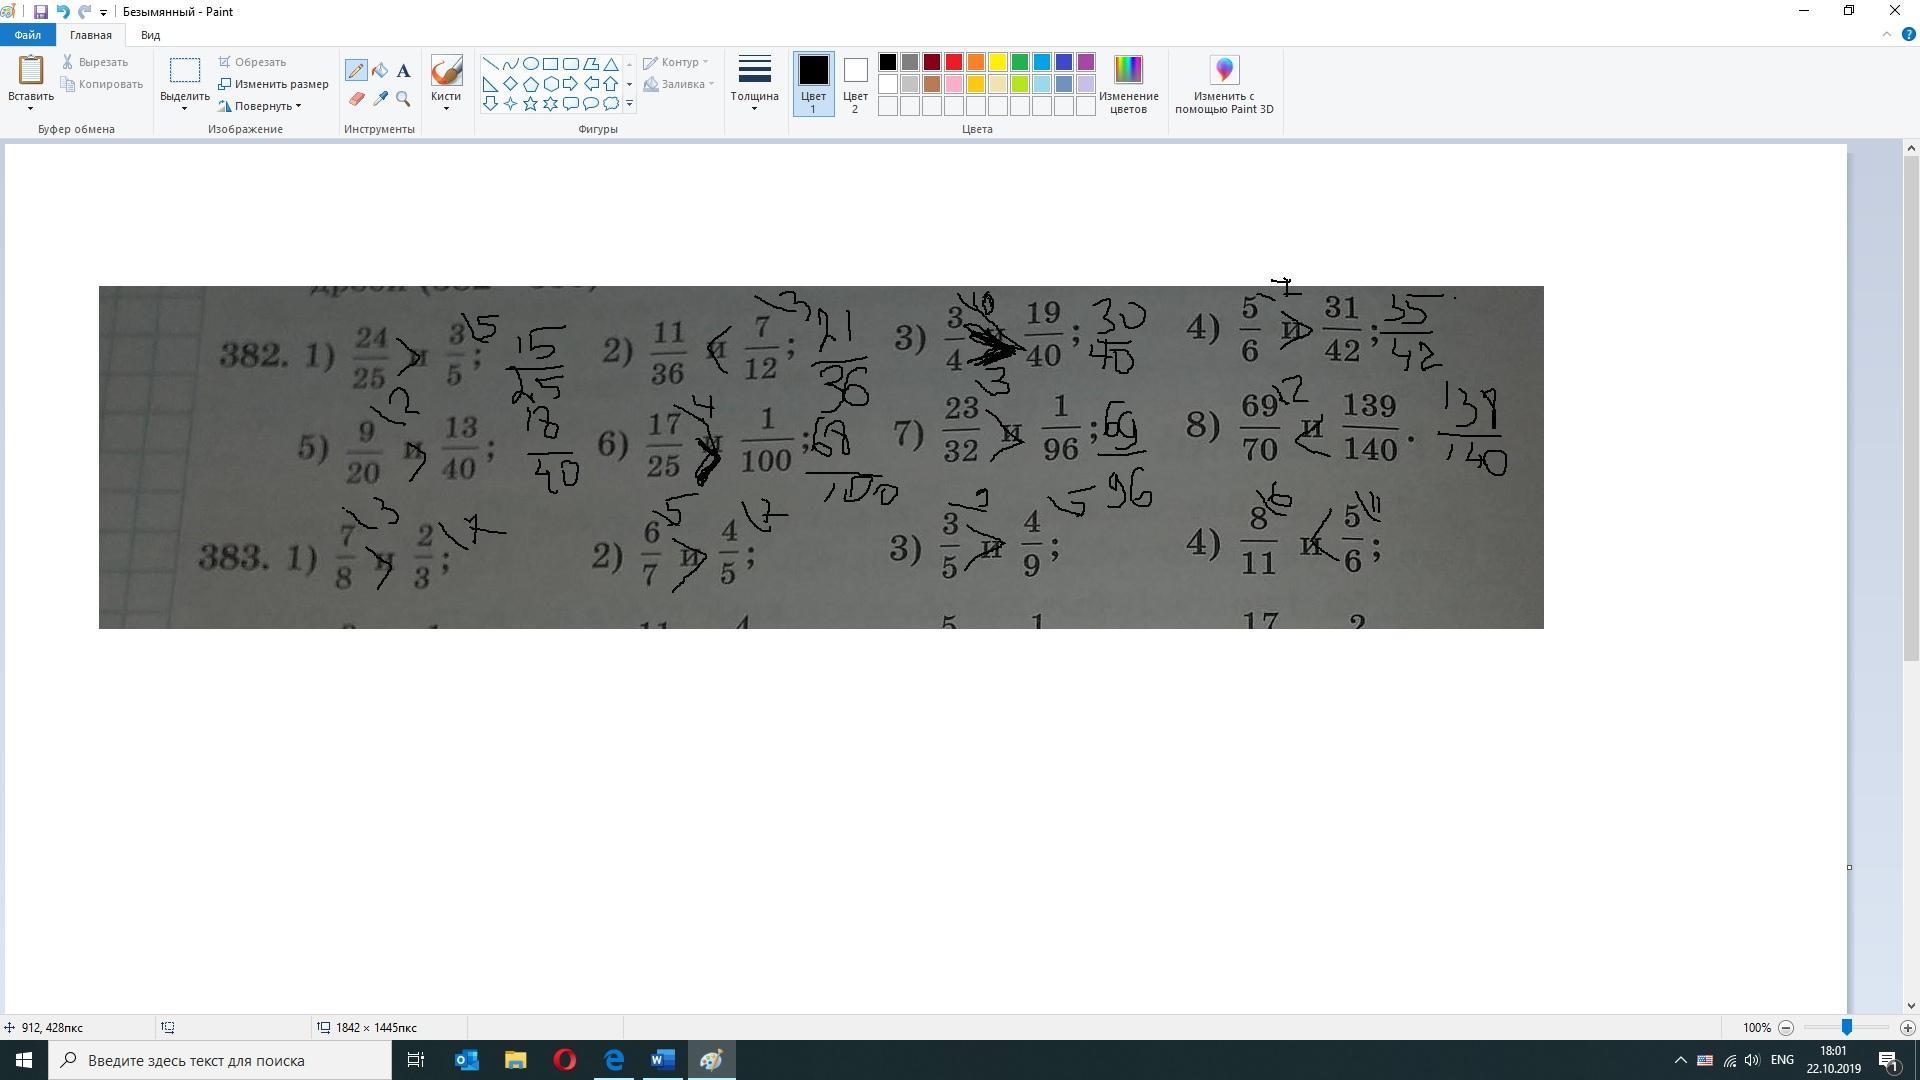The height and width of the screenshot is (1080, 1920).
Task: Click the Save icon in quick access toolbar
Action: pos(41,12)
